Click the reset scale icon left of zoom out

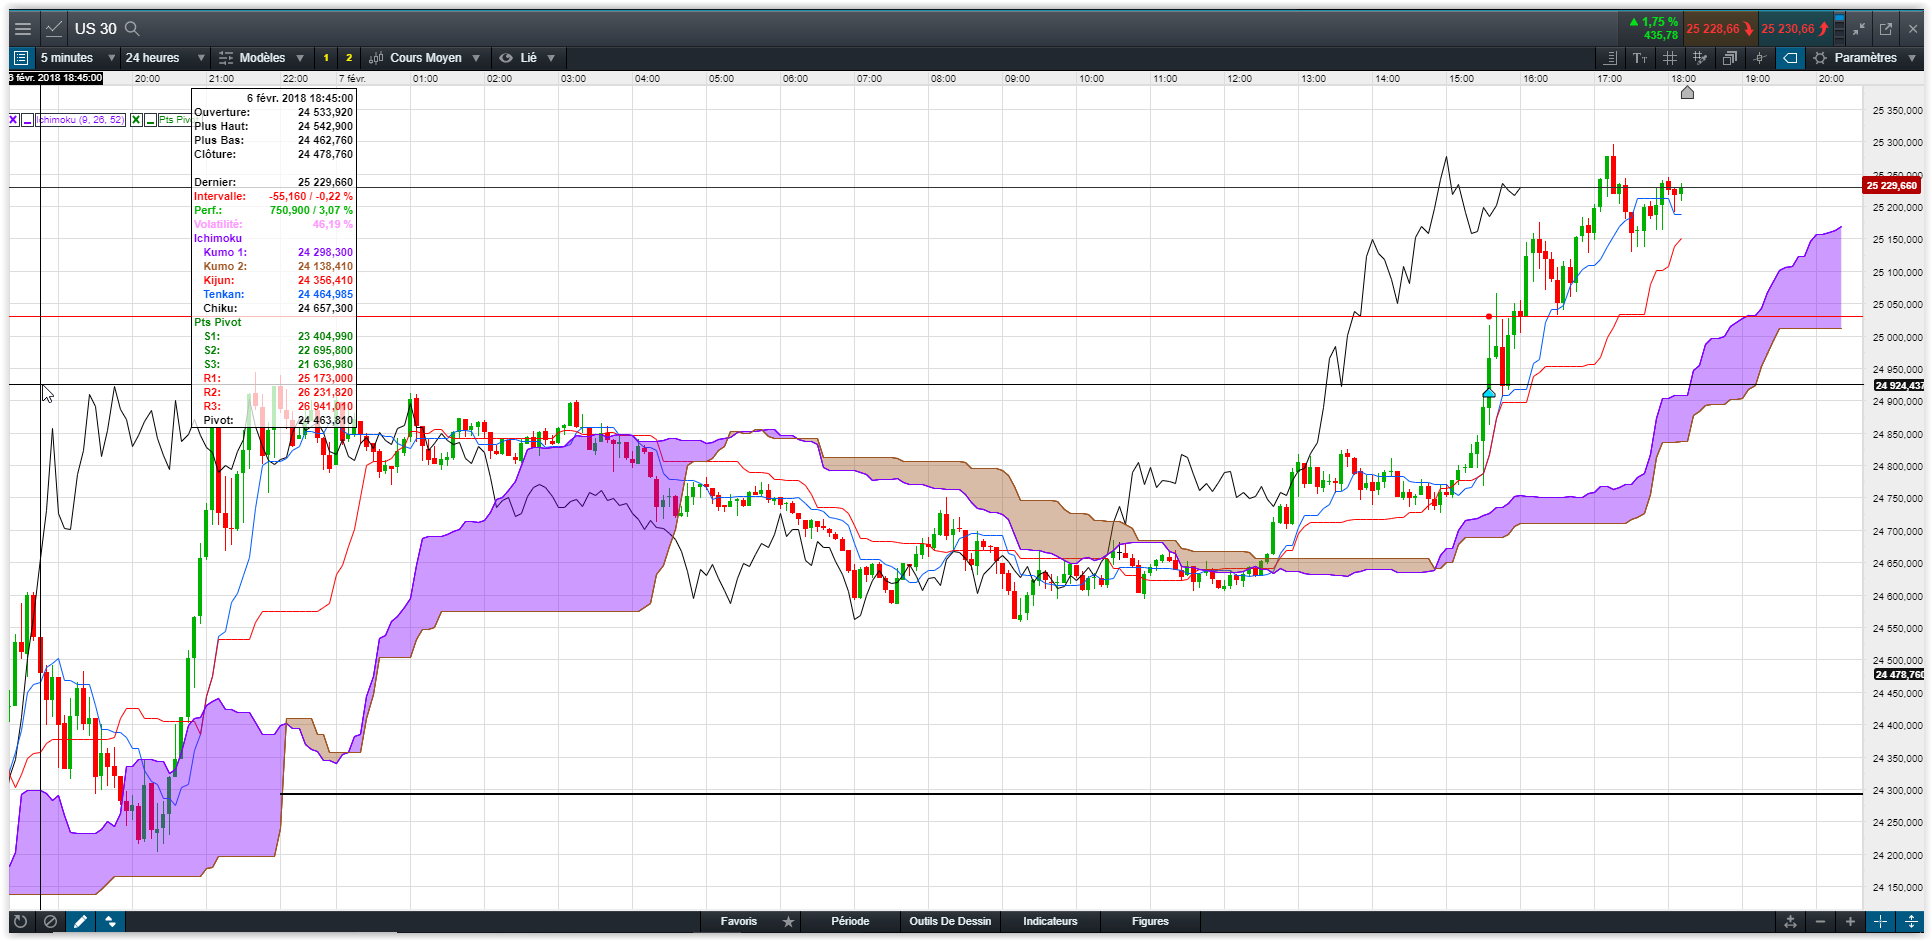[1790, 921]
